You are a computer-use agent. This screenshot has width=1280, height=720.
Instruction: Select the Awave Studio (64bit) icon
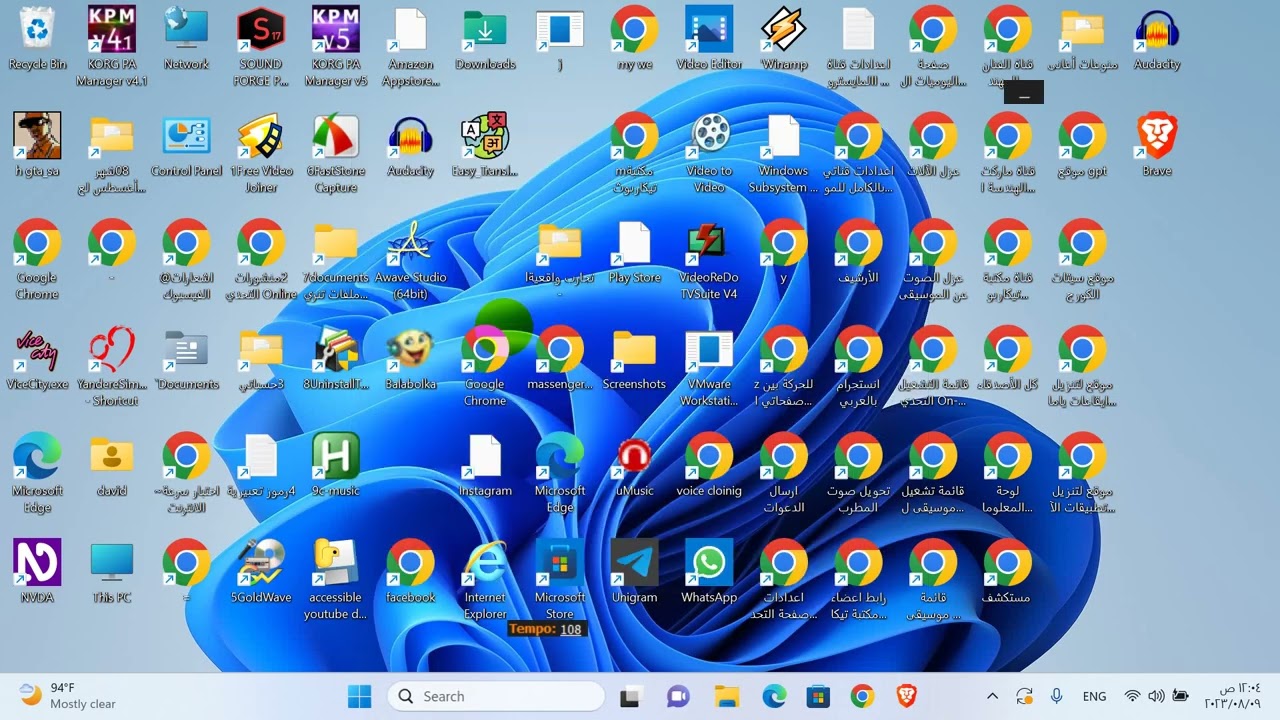coord(410,261)
